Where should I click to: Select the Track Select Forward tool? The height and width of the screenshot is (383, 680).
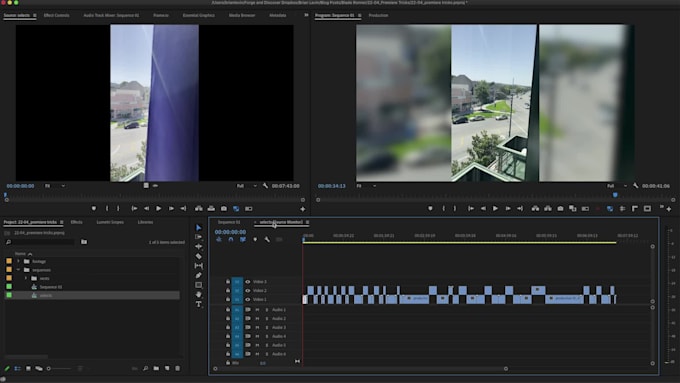pyautogui.click(x=199, y=237)
